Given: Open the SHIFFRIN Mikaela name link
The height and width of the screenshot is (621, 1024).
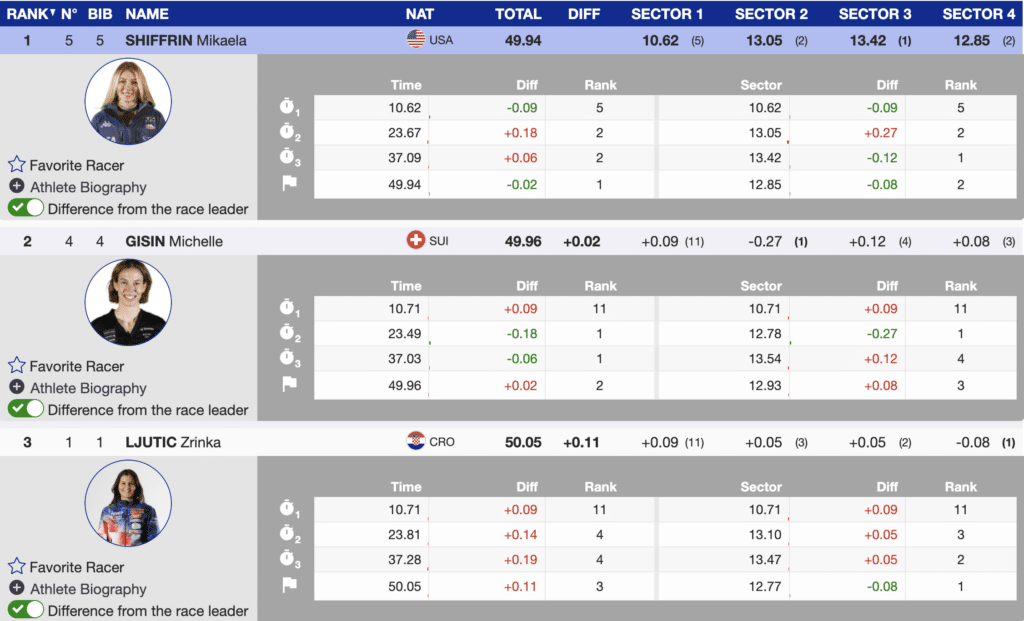Looking at the screenshot, I should point(185,41).
